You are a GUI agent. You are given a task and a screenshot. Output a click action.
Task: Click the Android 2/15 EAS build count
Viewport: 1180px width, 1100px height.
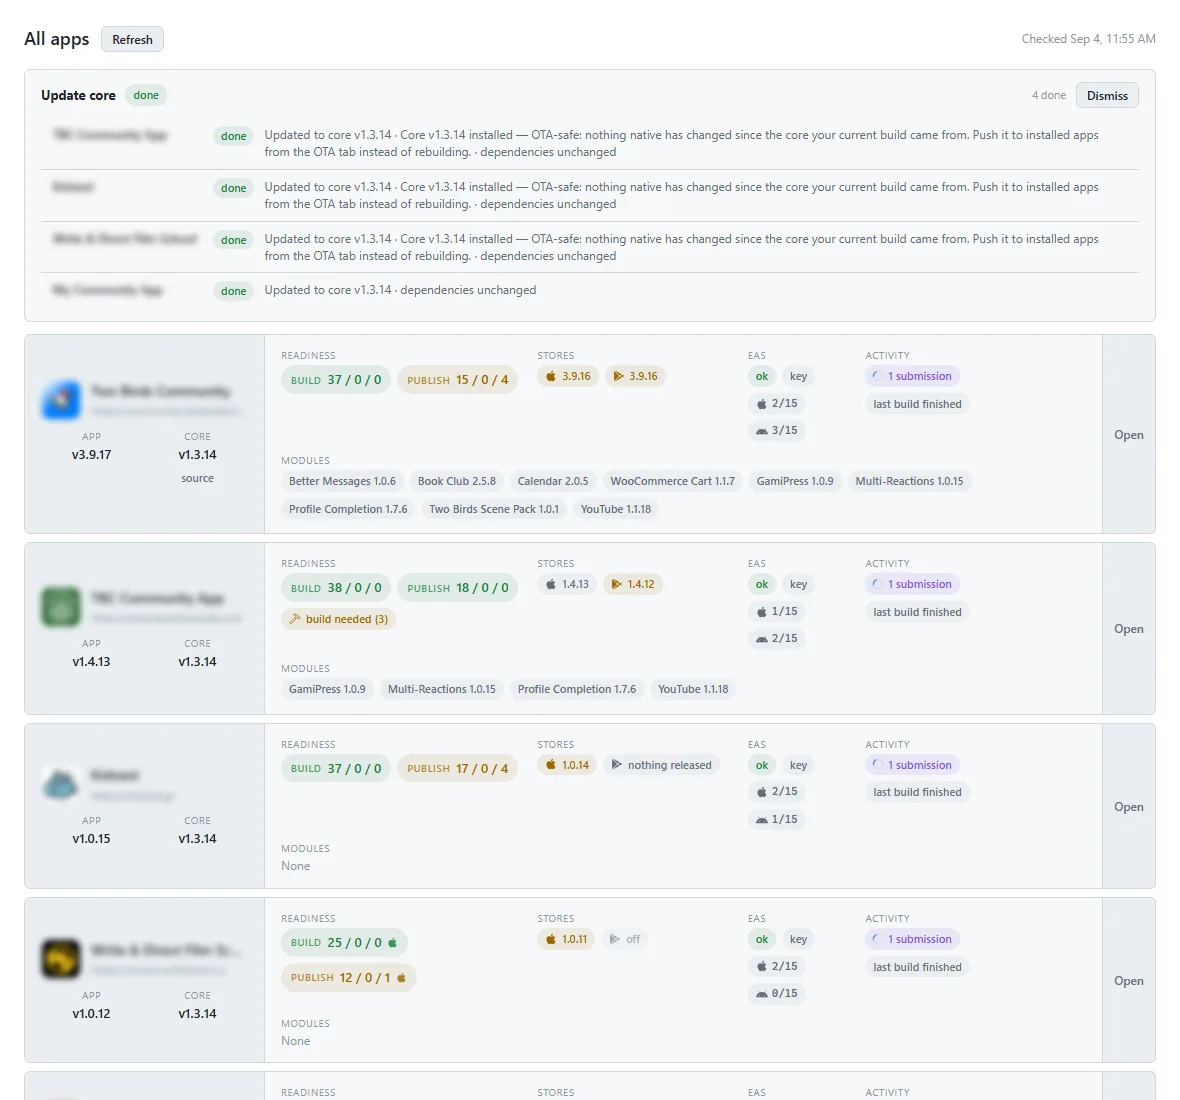coord(777,638)
